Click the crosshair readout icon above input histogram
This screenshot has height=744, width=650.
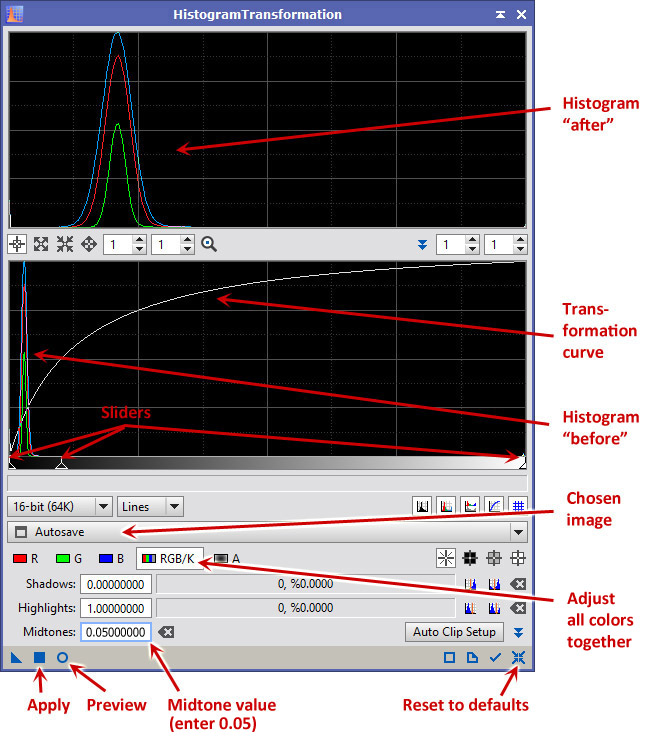tap(17, 245)
